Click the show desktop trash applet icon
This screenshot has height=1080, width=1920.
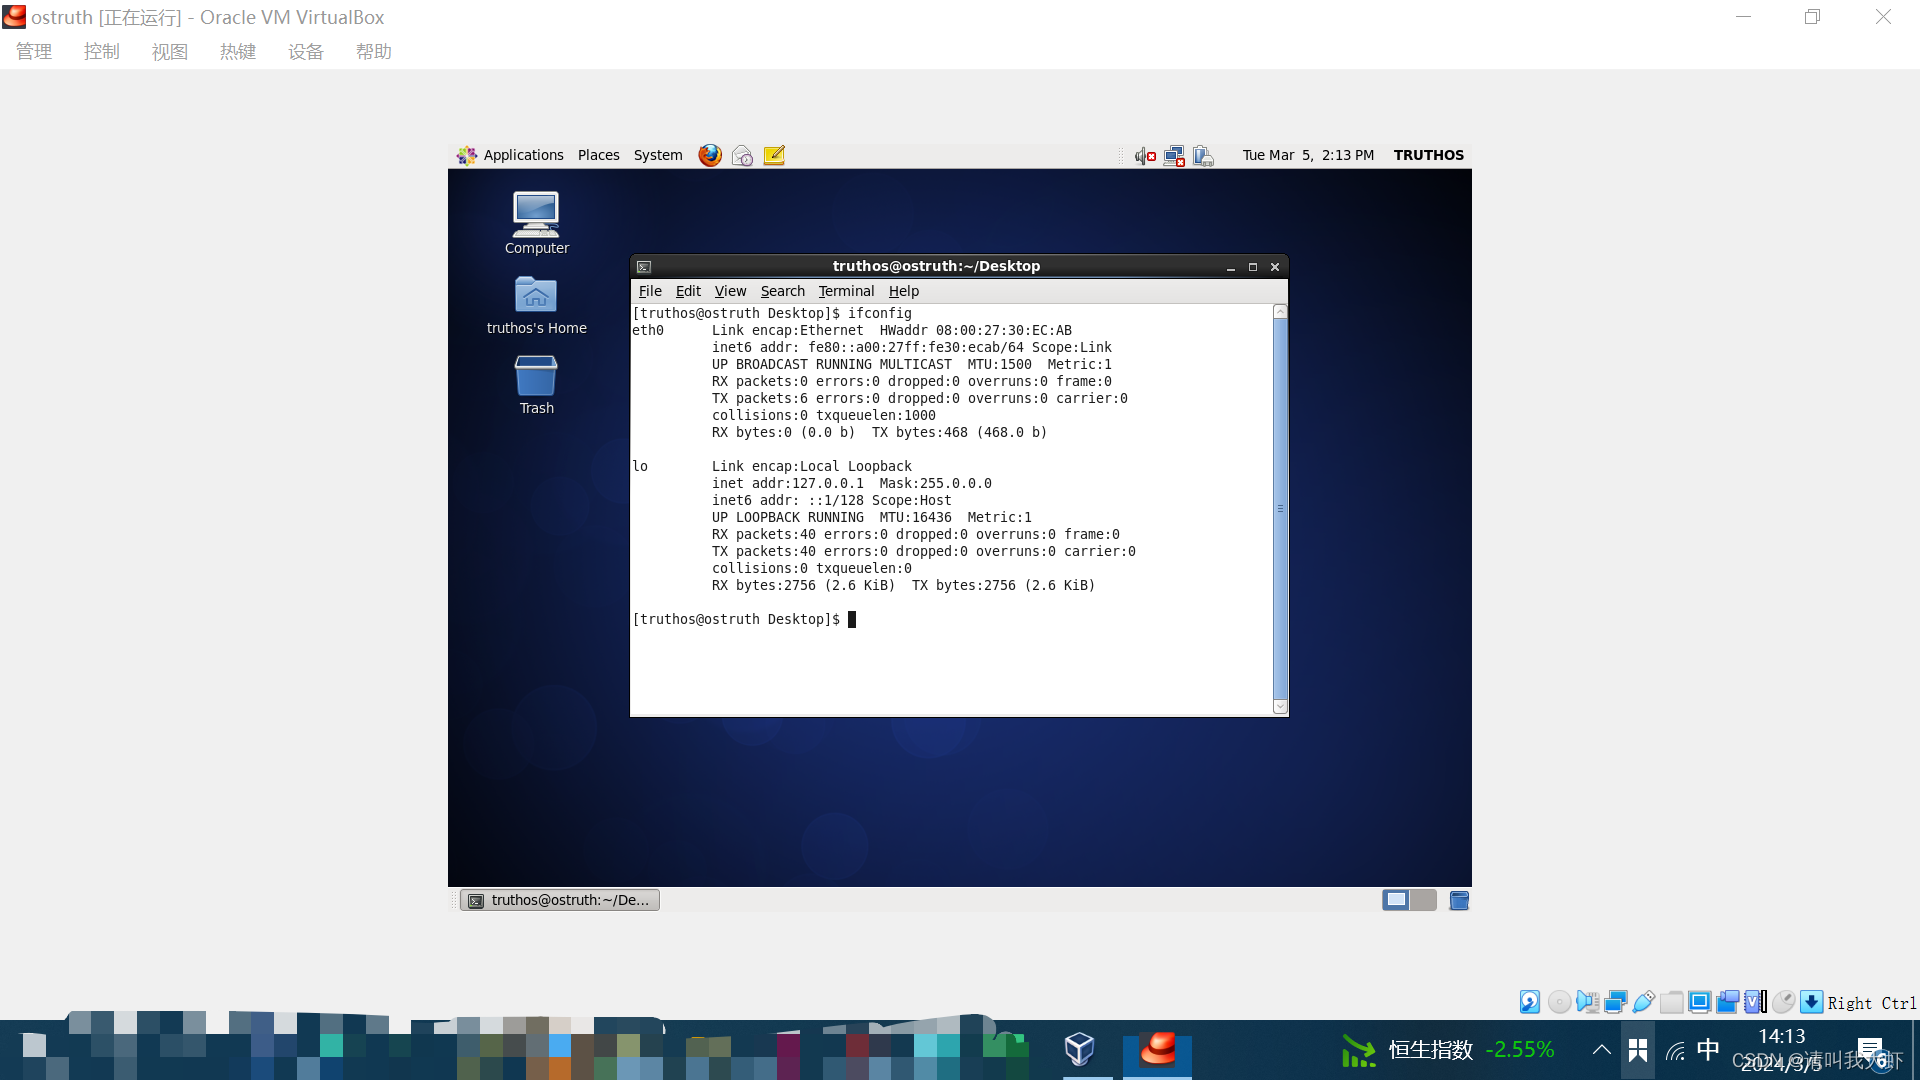coord(1459,900)
